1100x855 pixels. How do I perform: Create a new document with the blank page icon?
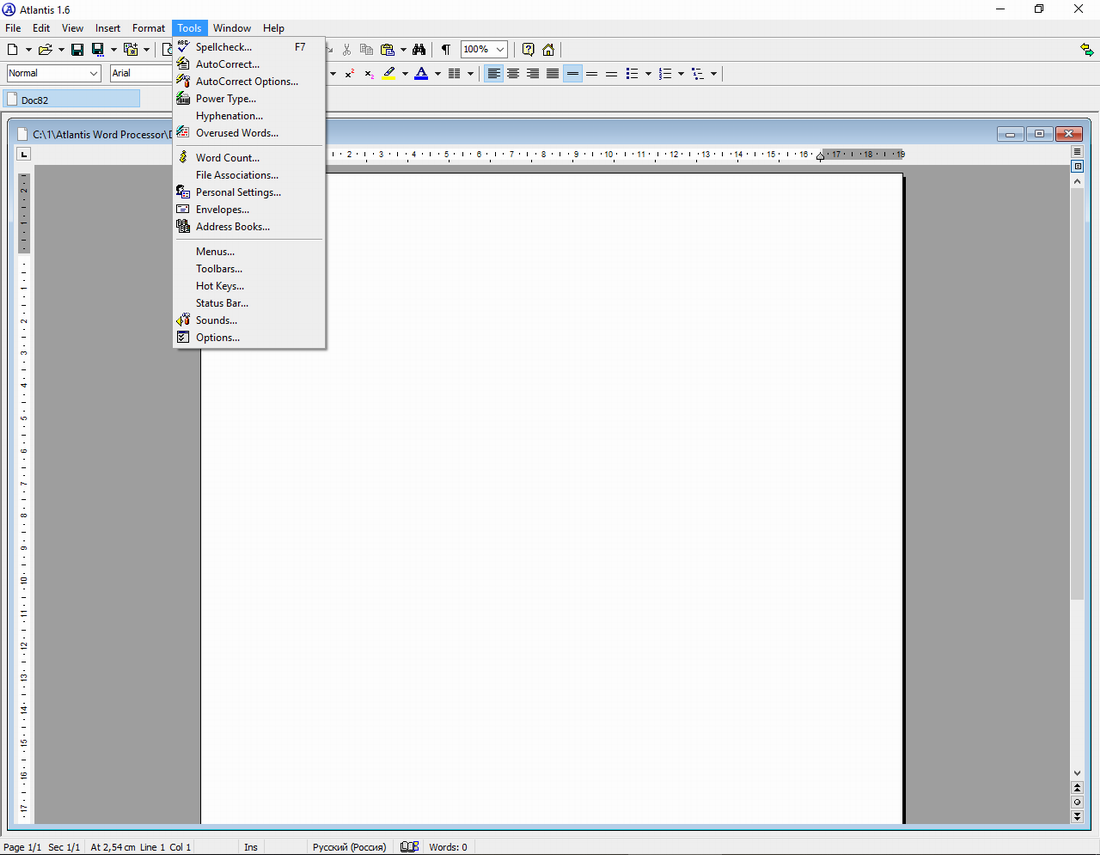click(x=13, y=50)
